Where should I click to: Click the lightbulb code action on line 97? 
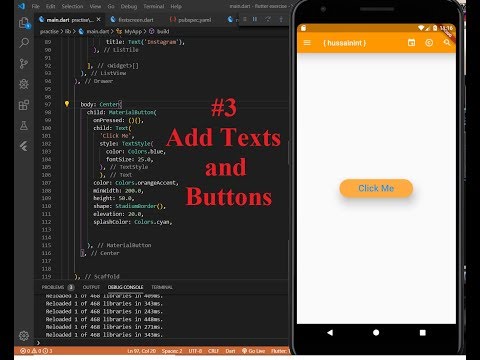click(x=67, y=104)
